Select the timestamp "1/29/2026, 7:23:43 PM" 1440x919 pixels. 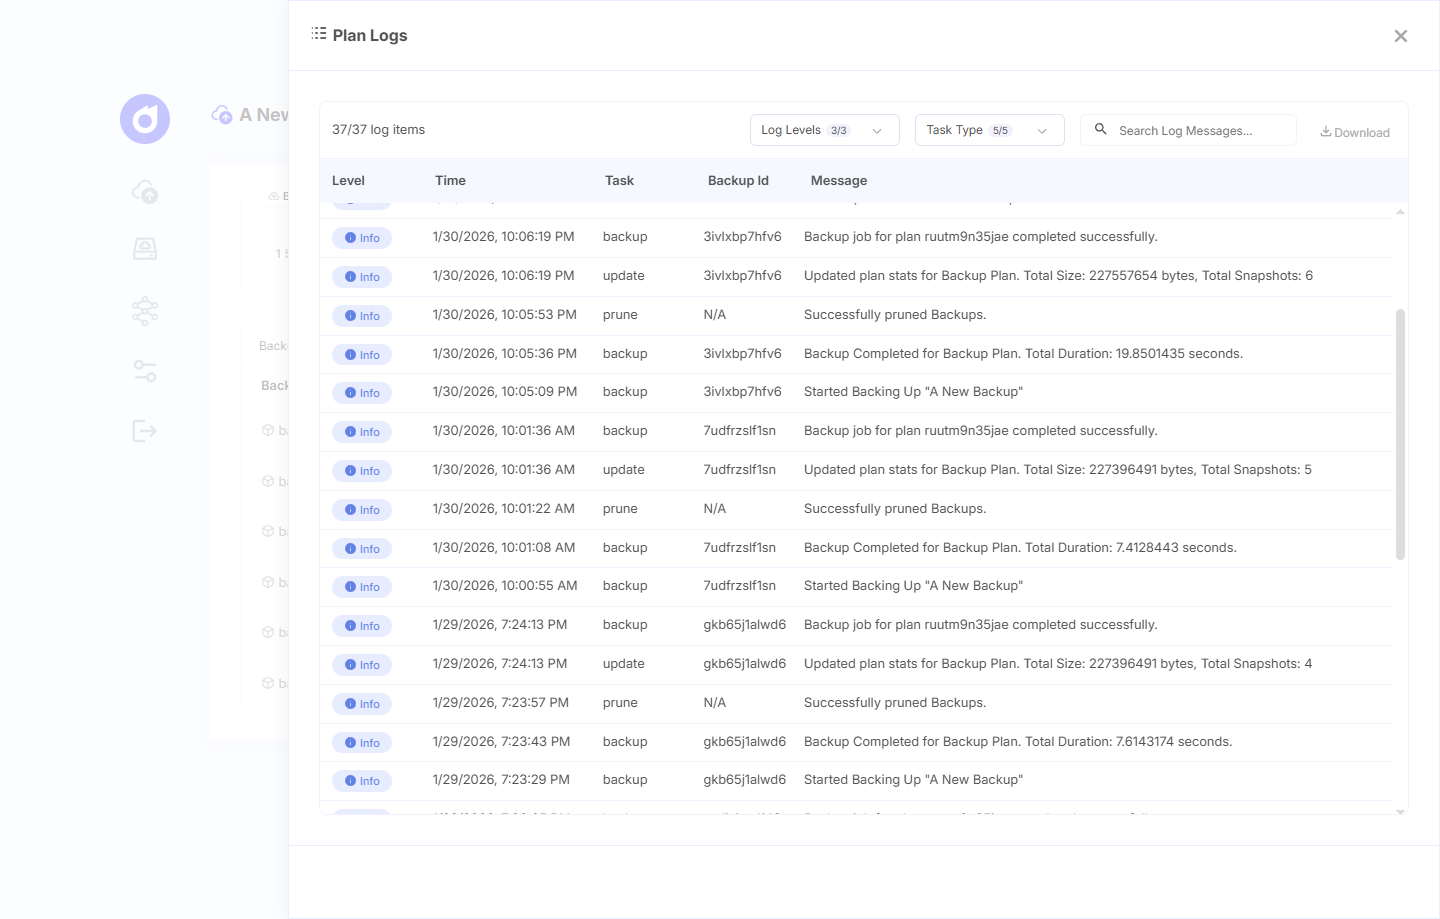coord(501,742)
